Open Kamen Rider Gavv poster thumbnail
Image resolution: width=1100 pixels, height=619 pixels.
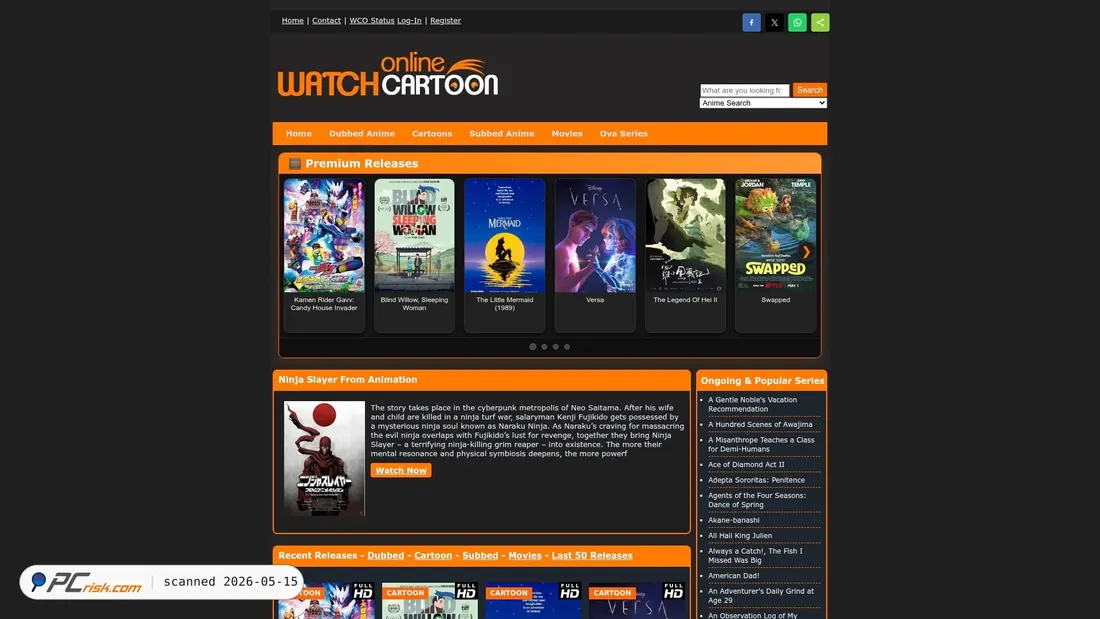(324, 235)
